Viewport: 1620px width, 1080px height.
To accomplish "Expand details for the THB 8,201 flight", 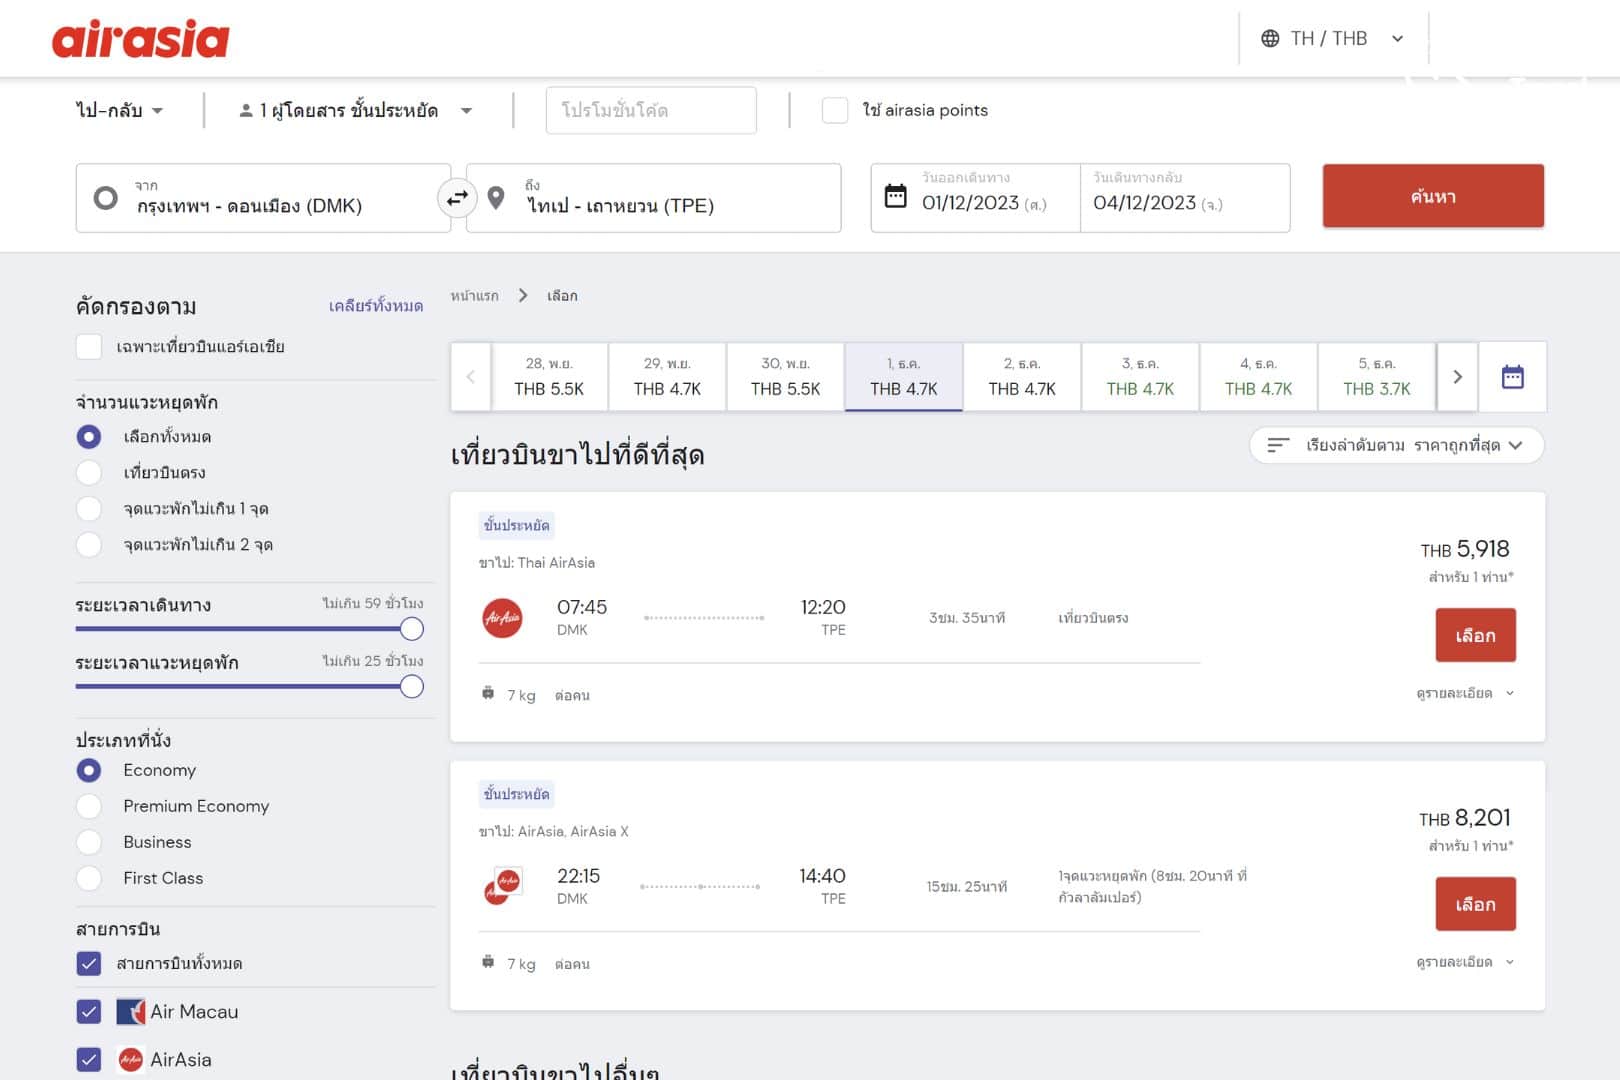I will click(x=1465, y=962).
